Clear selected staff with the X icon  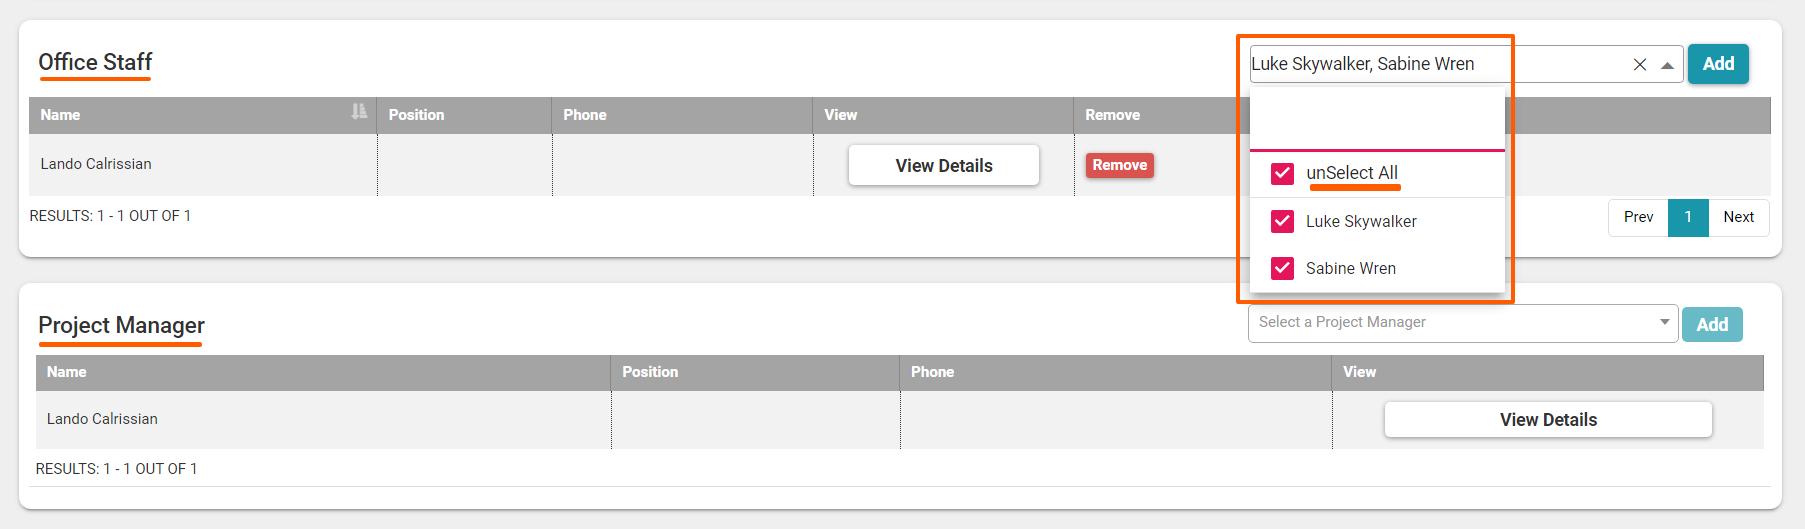(x=1640, y=65)
